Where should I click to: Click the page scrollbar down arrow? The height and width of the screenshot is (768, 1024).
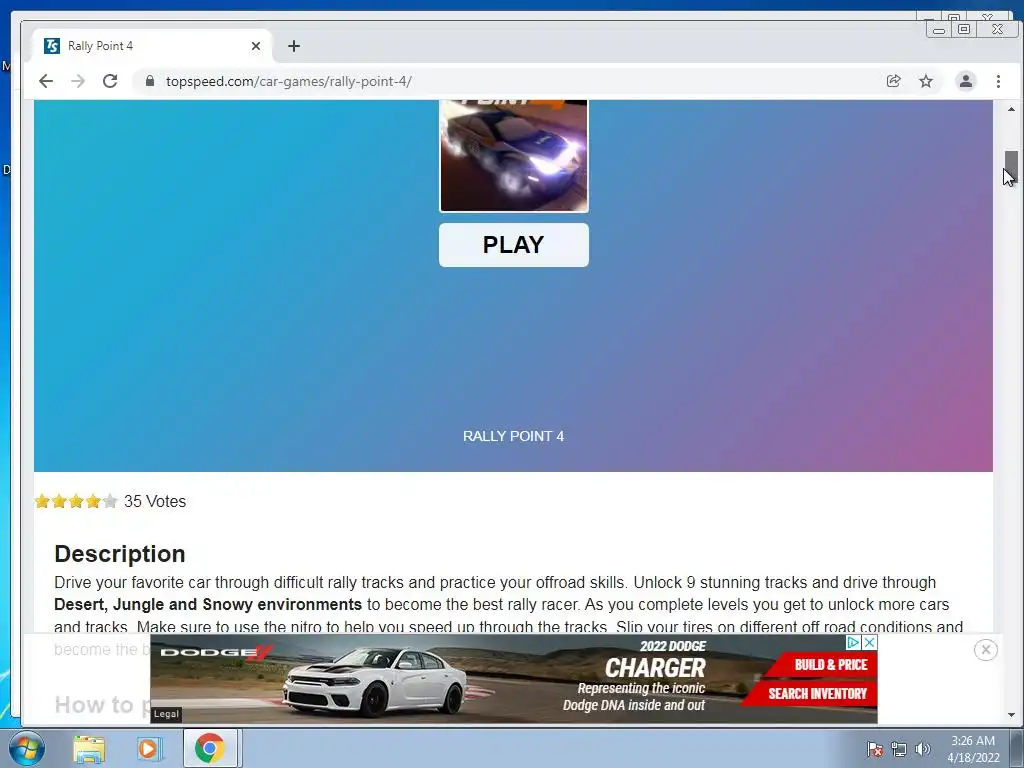click(x=1011, y=715)
